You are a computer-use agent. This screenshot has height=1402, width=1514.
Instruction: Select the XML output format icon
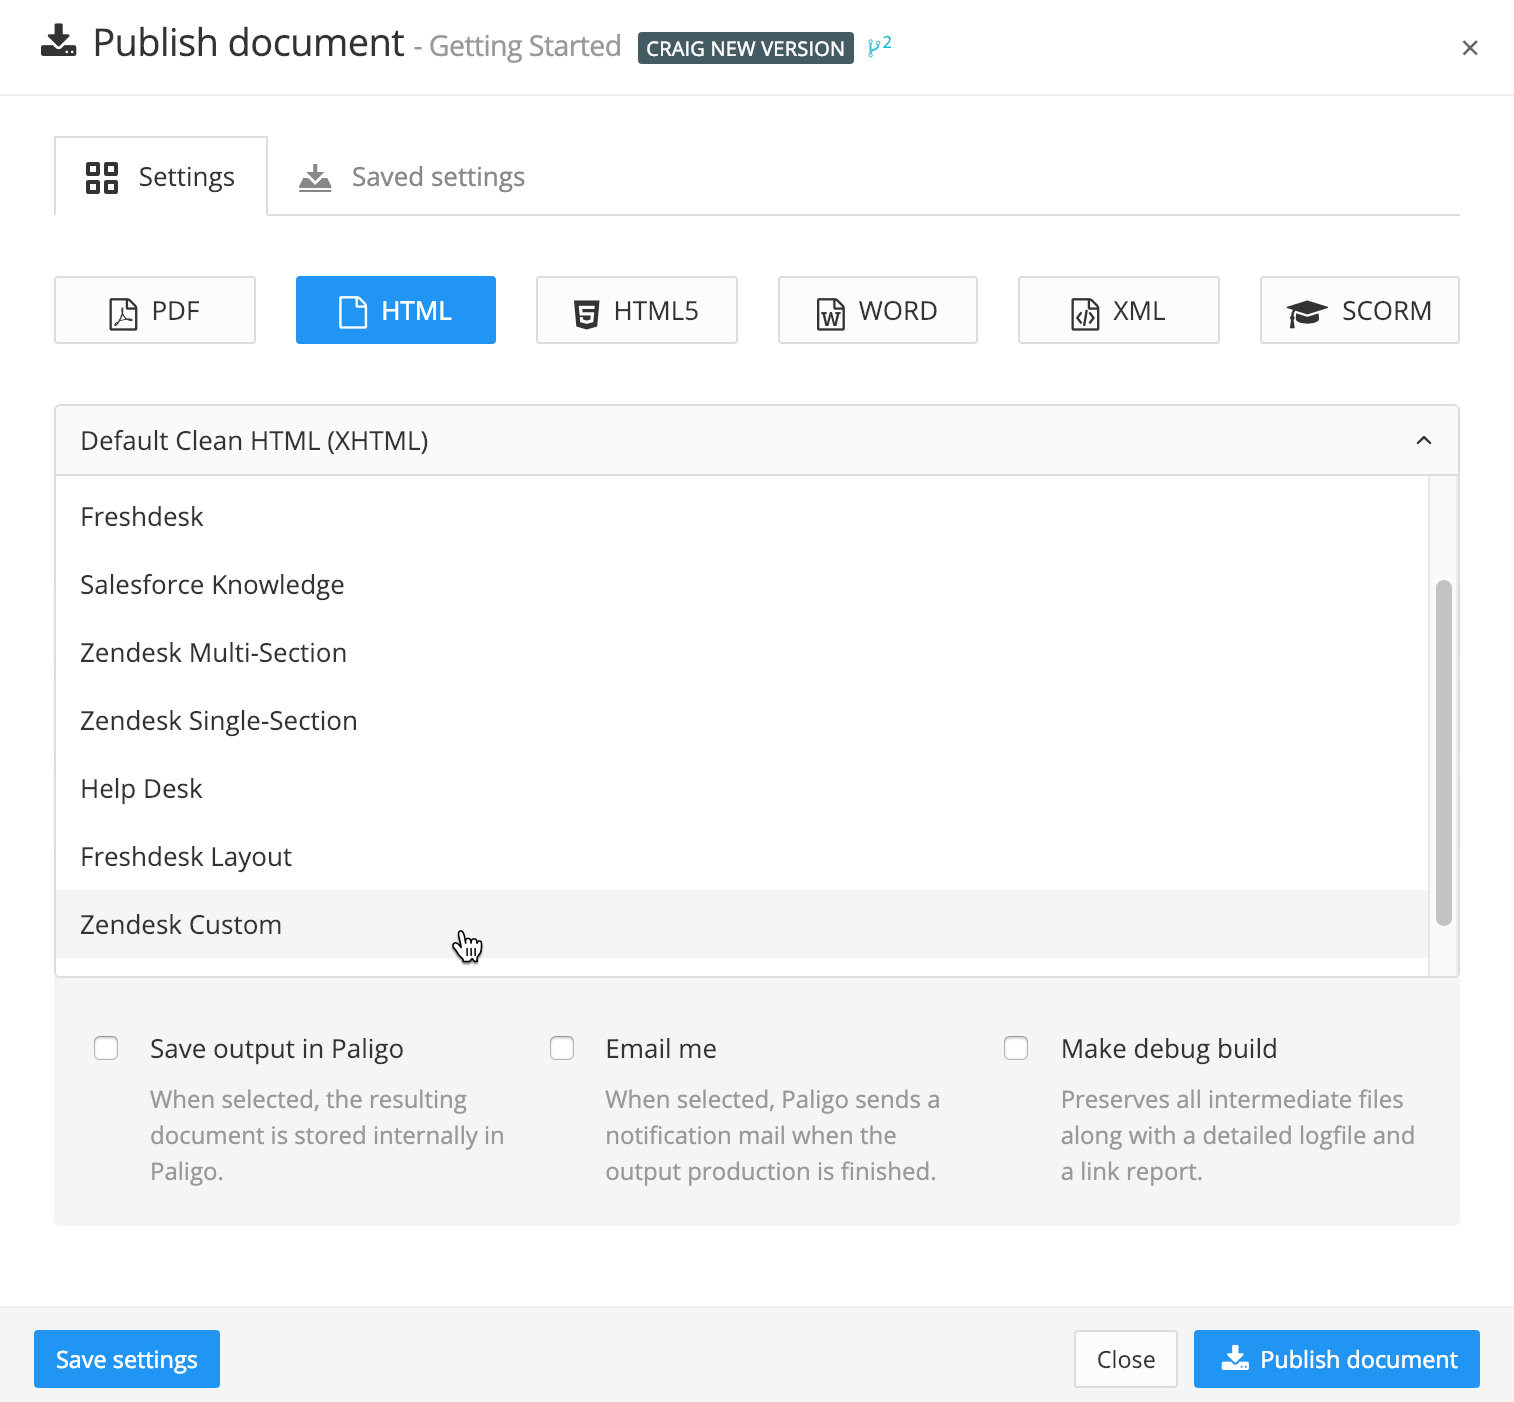pos(1084,311)
